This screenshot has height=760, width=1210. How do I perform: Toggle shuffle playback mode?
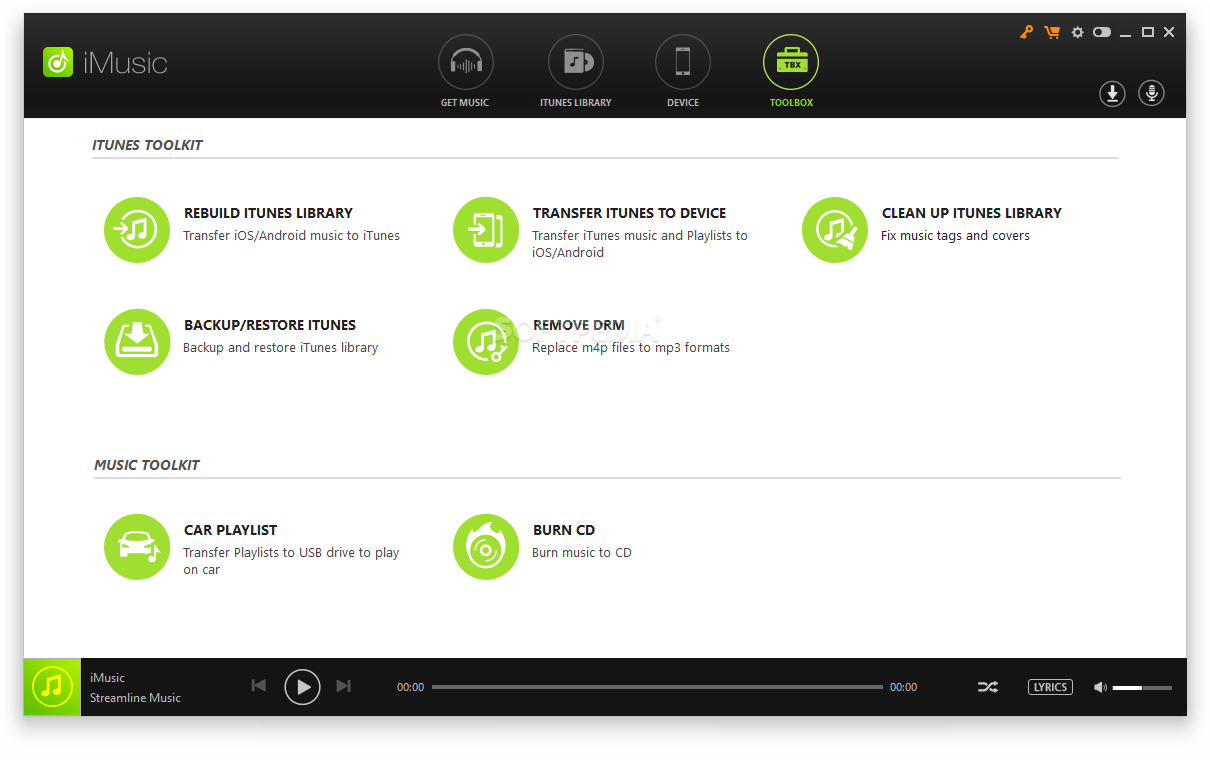click(x=988, y=687)
